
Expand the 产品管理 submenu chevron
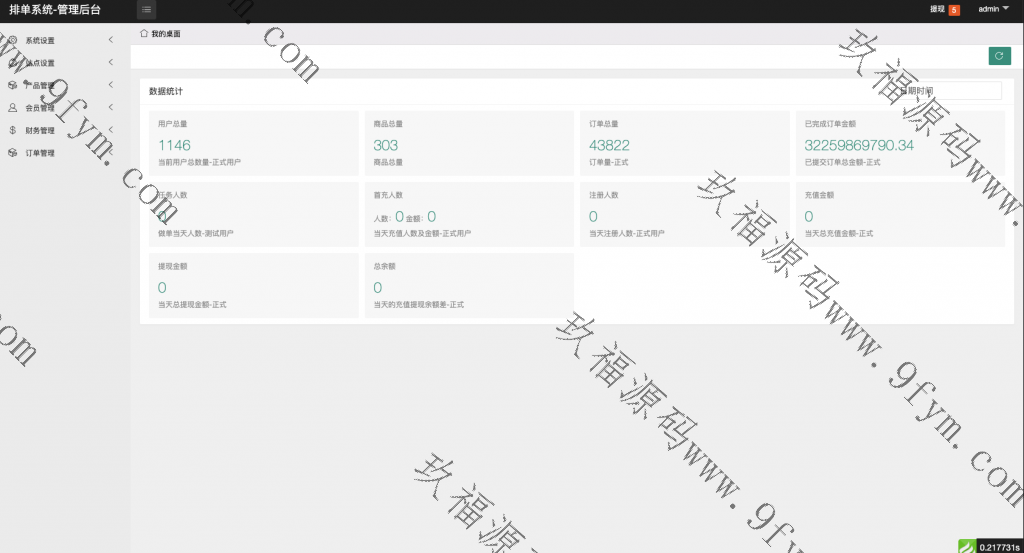110,85
